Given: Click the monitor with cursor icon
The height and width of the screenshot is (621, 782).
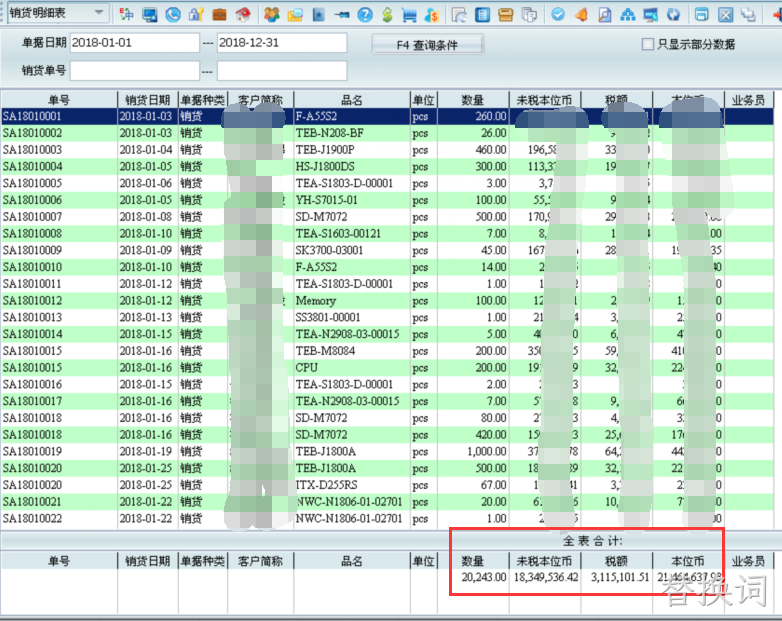Looking at the screenshot, I should [x=650, y=15].
